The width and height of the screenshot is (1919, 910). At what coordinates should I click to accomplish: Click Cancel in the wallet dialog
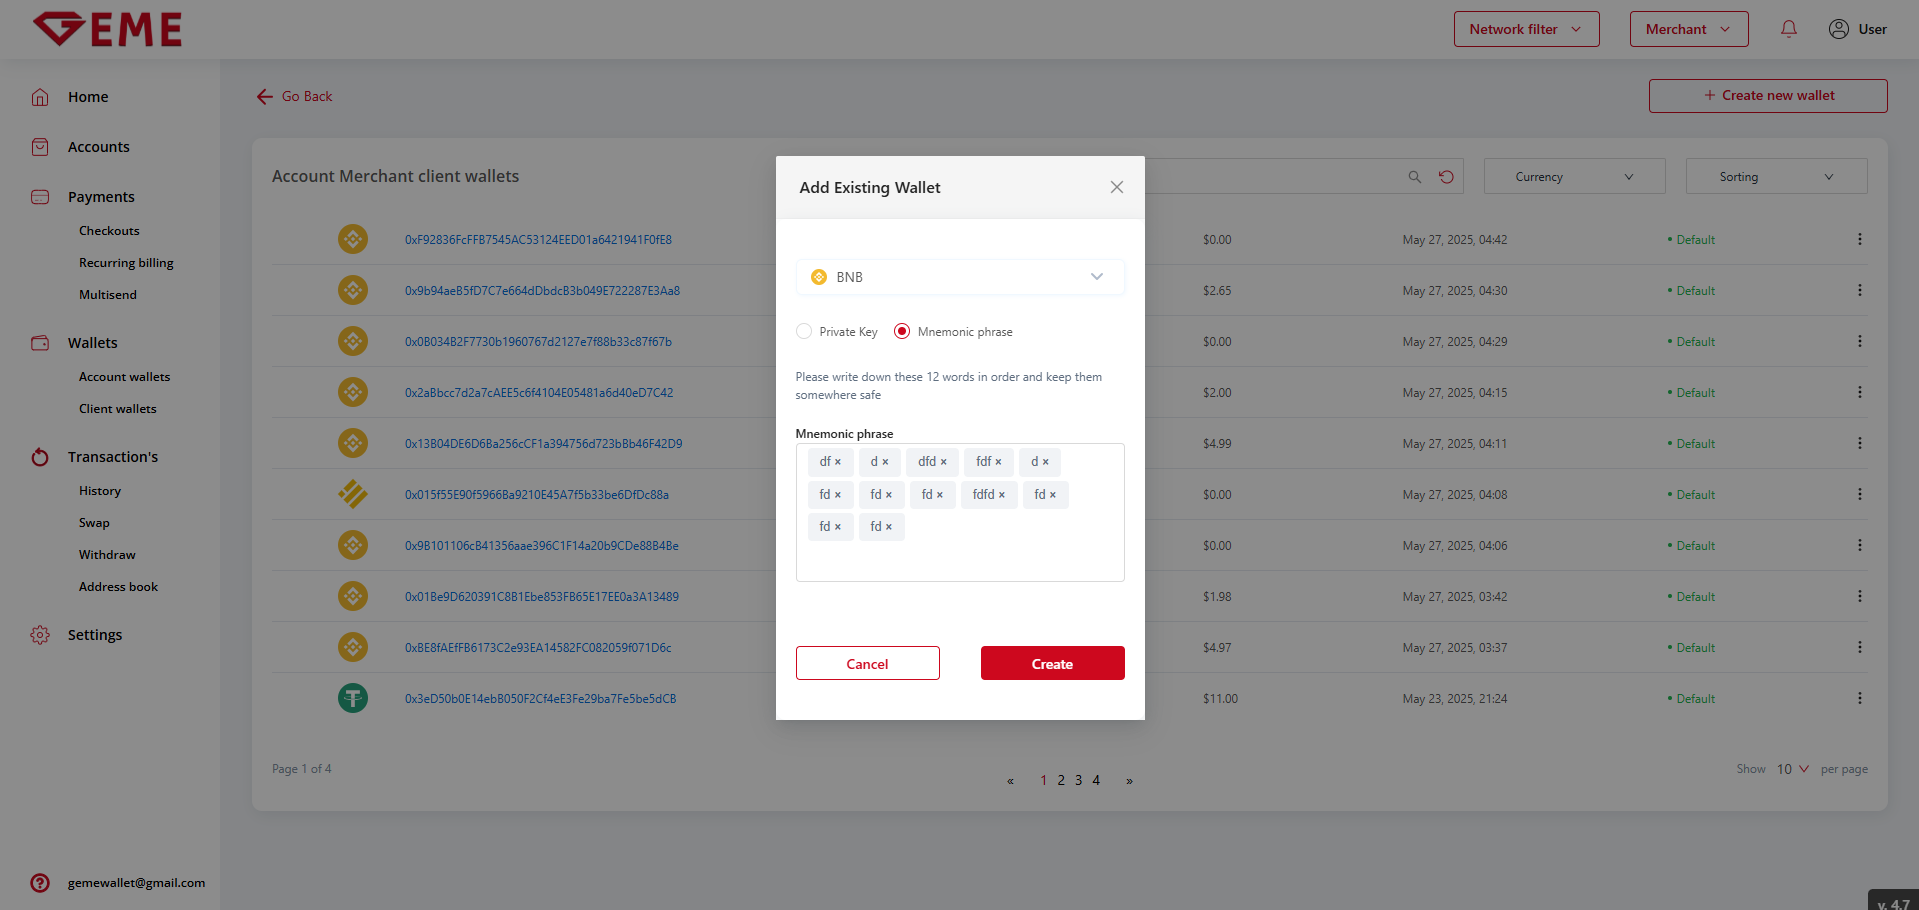[x=867, y=664]
